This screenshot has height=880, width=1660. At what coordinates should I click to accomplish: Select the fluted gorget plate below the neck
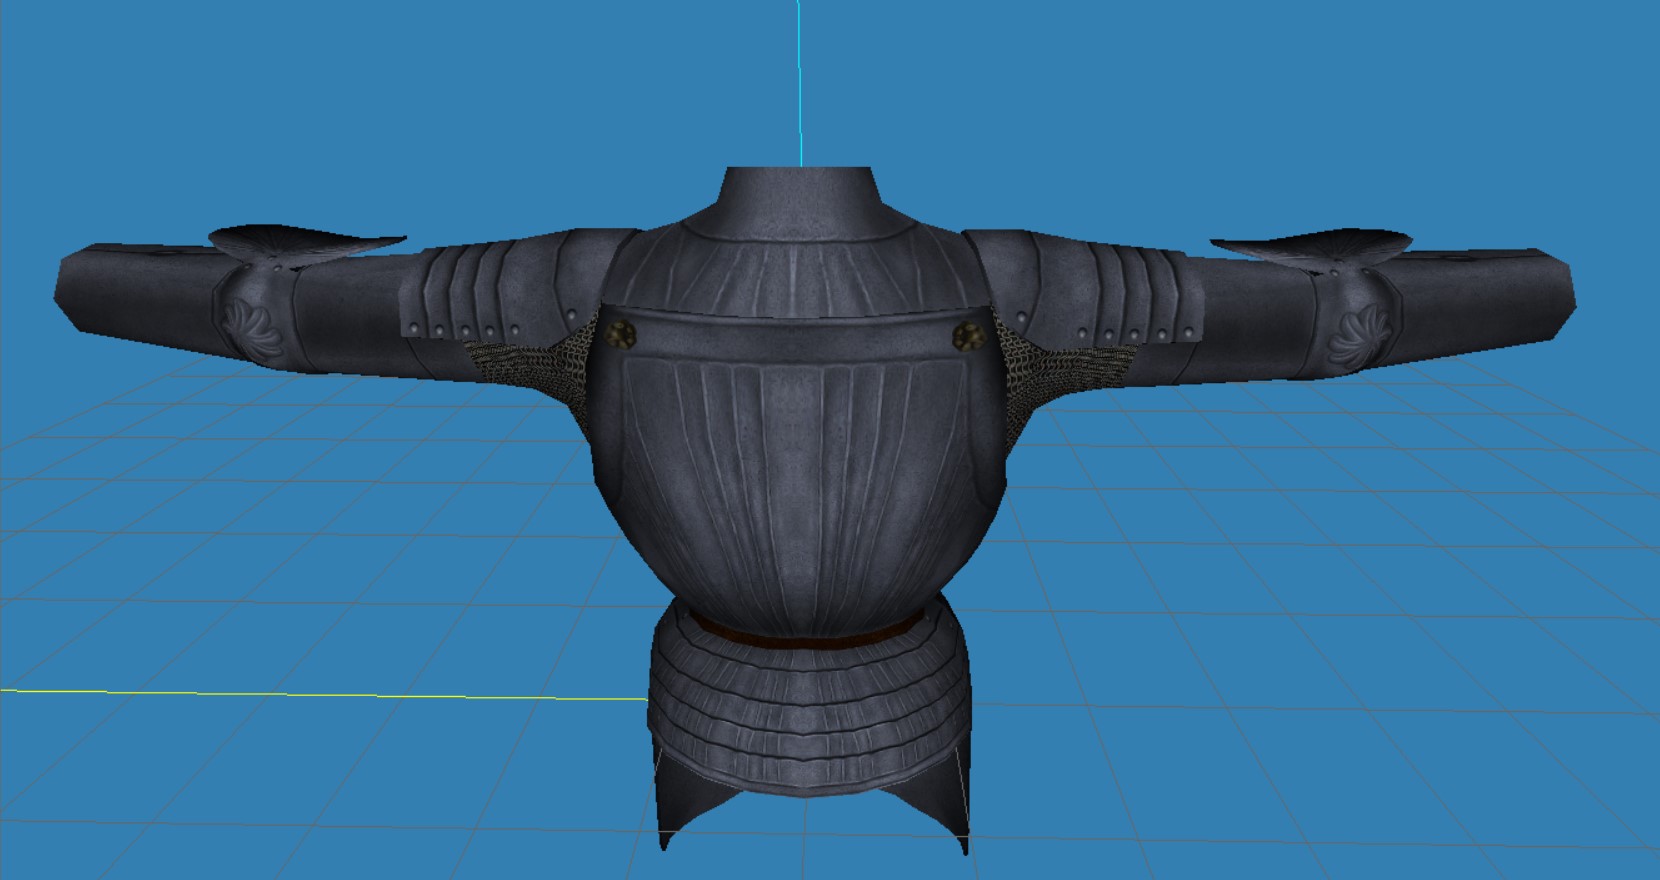coord(800,265)
